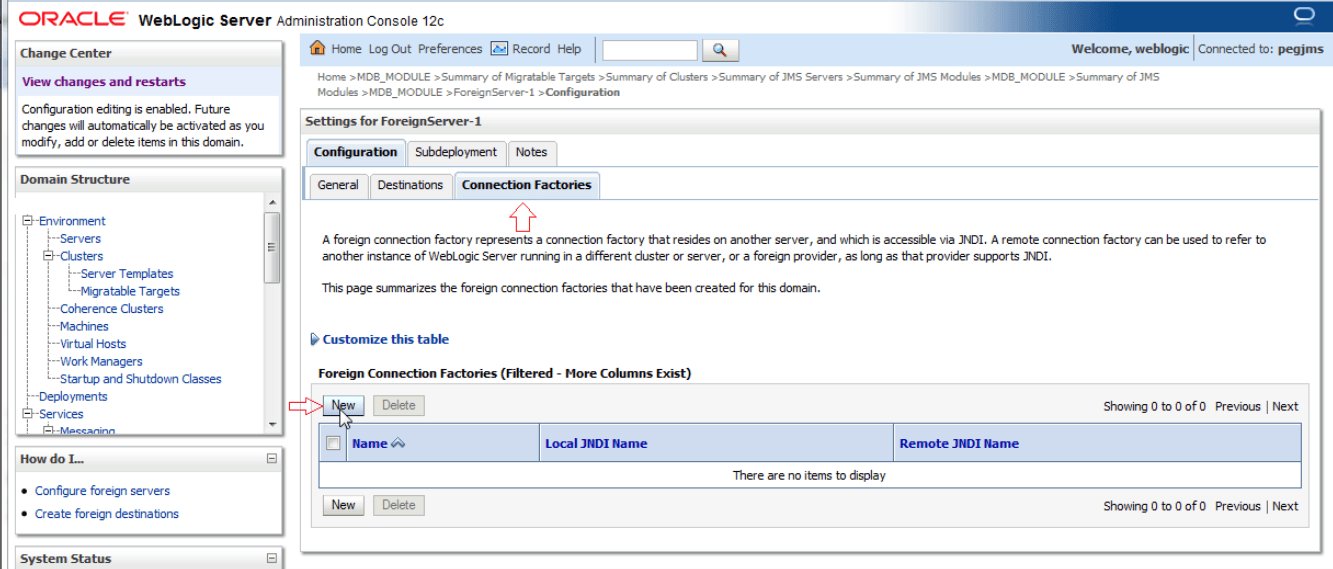1333x569 pixels.
Task: Collapse the Environment tree node
Action: [x=29, y=221]
